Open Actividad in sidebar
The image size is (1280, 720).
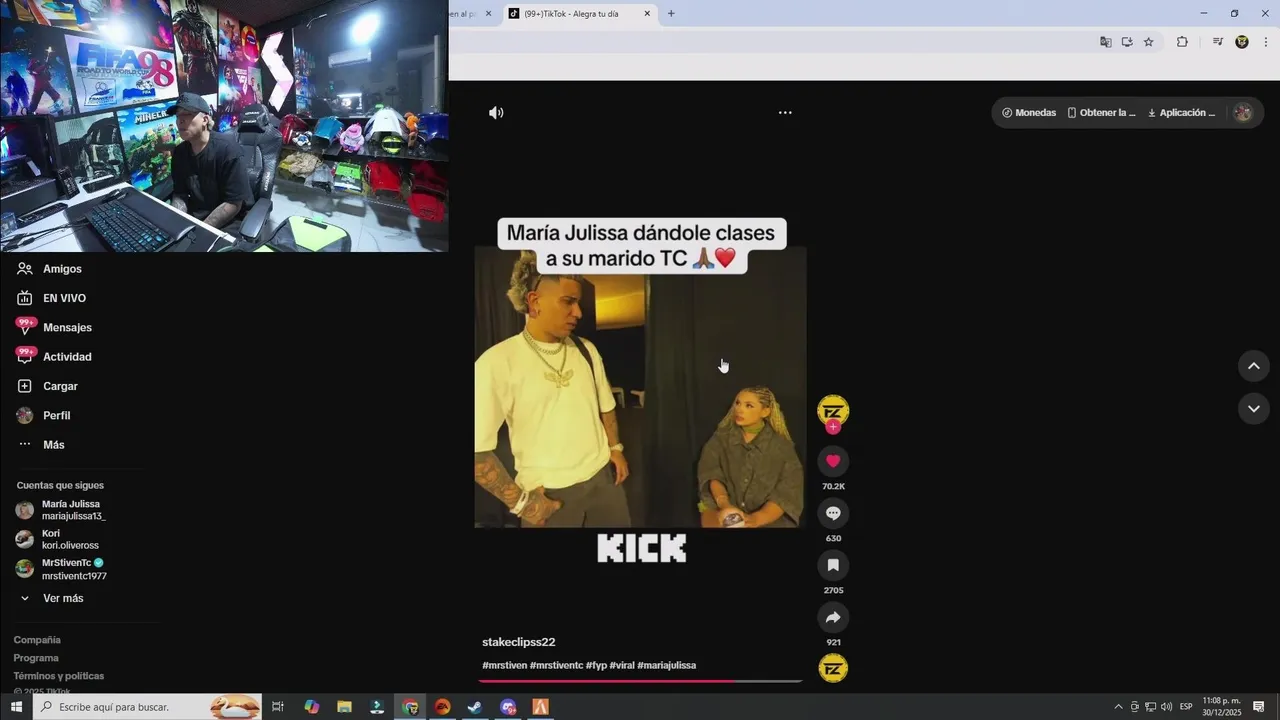(54, 357)
